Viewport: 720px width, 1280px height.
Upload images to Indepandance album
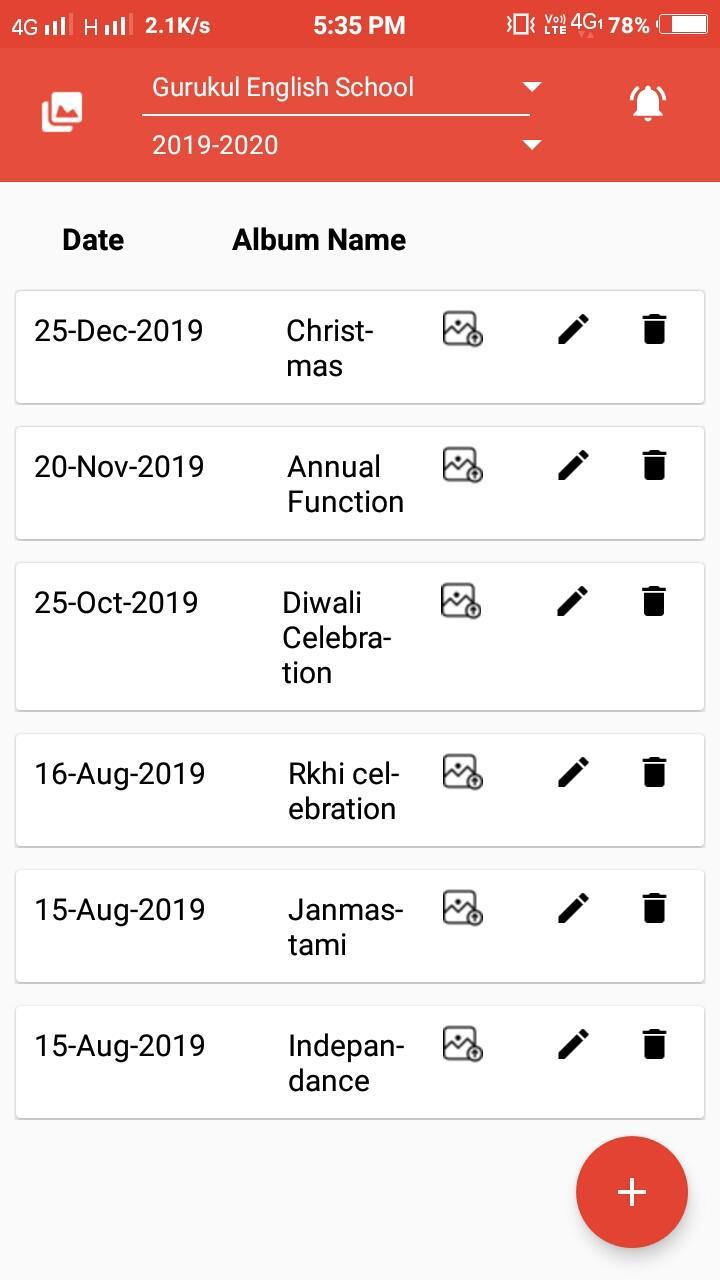pyautogui.click(x=462, y=1044)
